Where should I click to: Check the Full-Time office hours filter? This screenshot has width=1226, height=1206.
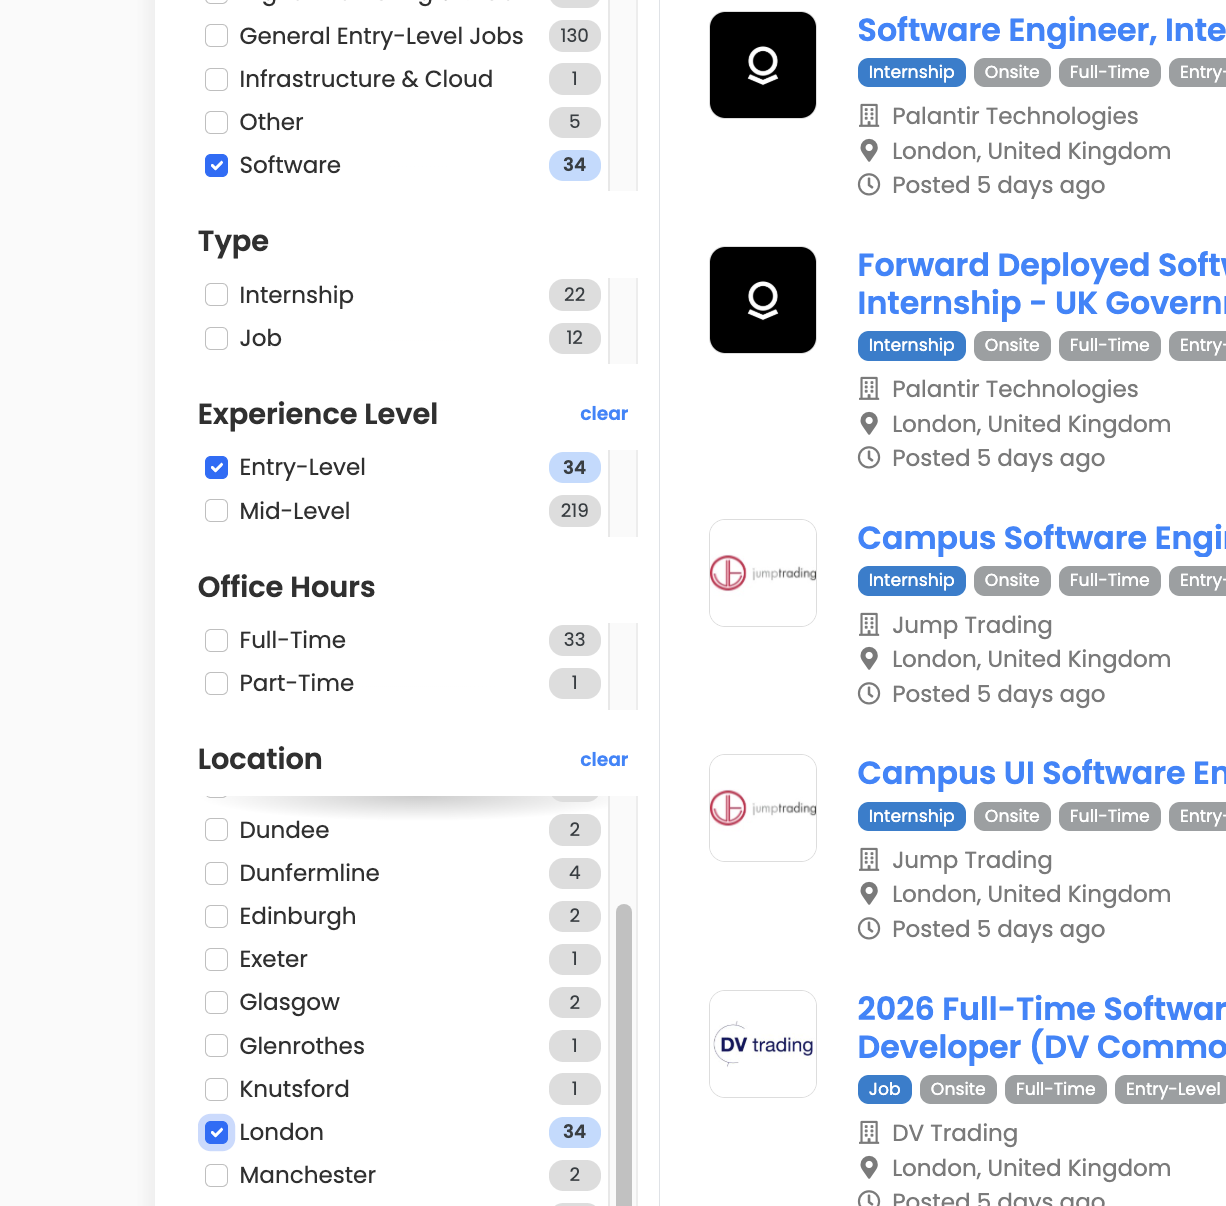click(x=216, y=640)
